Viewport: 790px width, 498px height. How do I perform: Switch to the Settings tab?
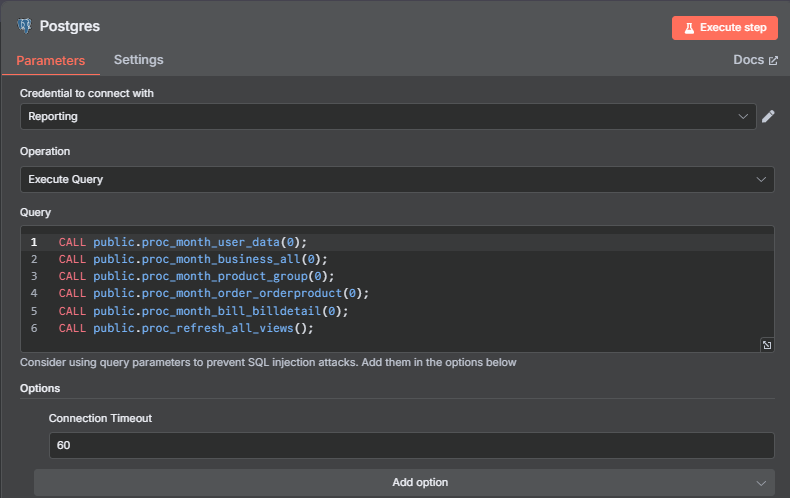139,60
